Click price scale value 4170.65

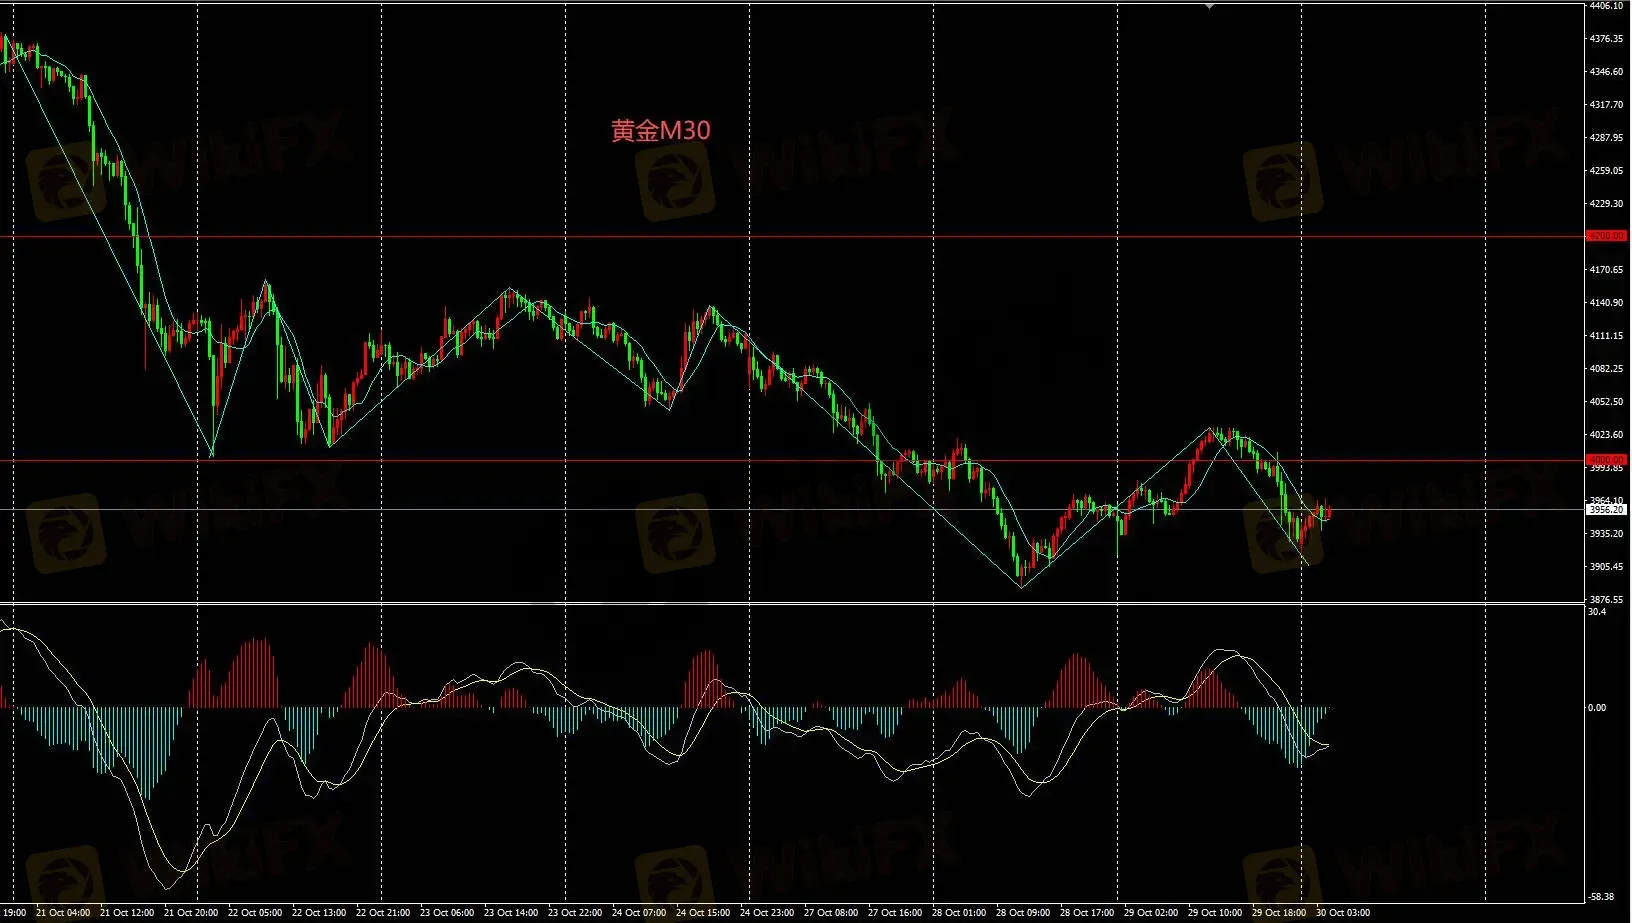[1606, 270]
